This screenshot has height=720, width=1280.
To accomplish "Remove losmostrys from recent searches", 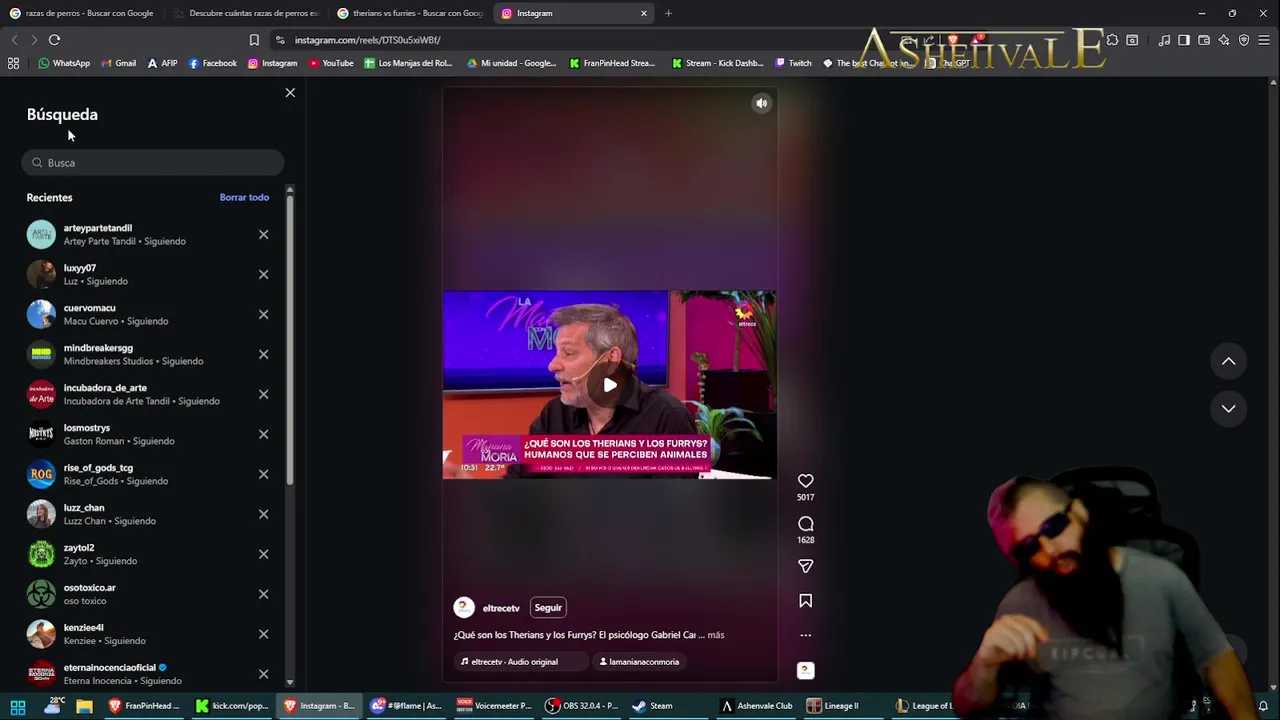I will pos(264,435).
